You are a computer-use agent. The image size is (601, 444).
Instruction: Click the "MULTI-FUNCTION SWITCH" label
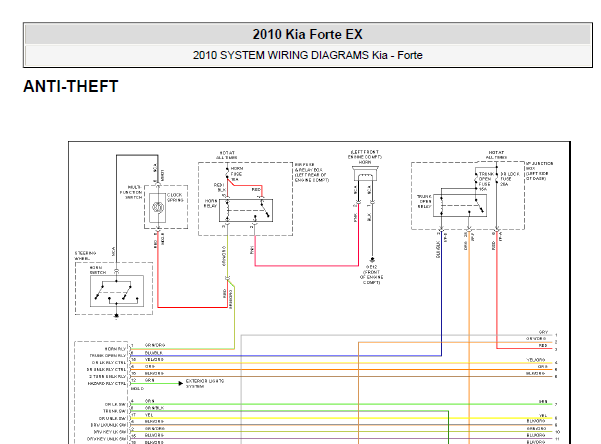coord(131,192)
